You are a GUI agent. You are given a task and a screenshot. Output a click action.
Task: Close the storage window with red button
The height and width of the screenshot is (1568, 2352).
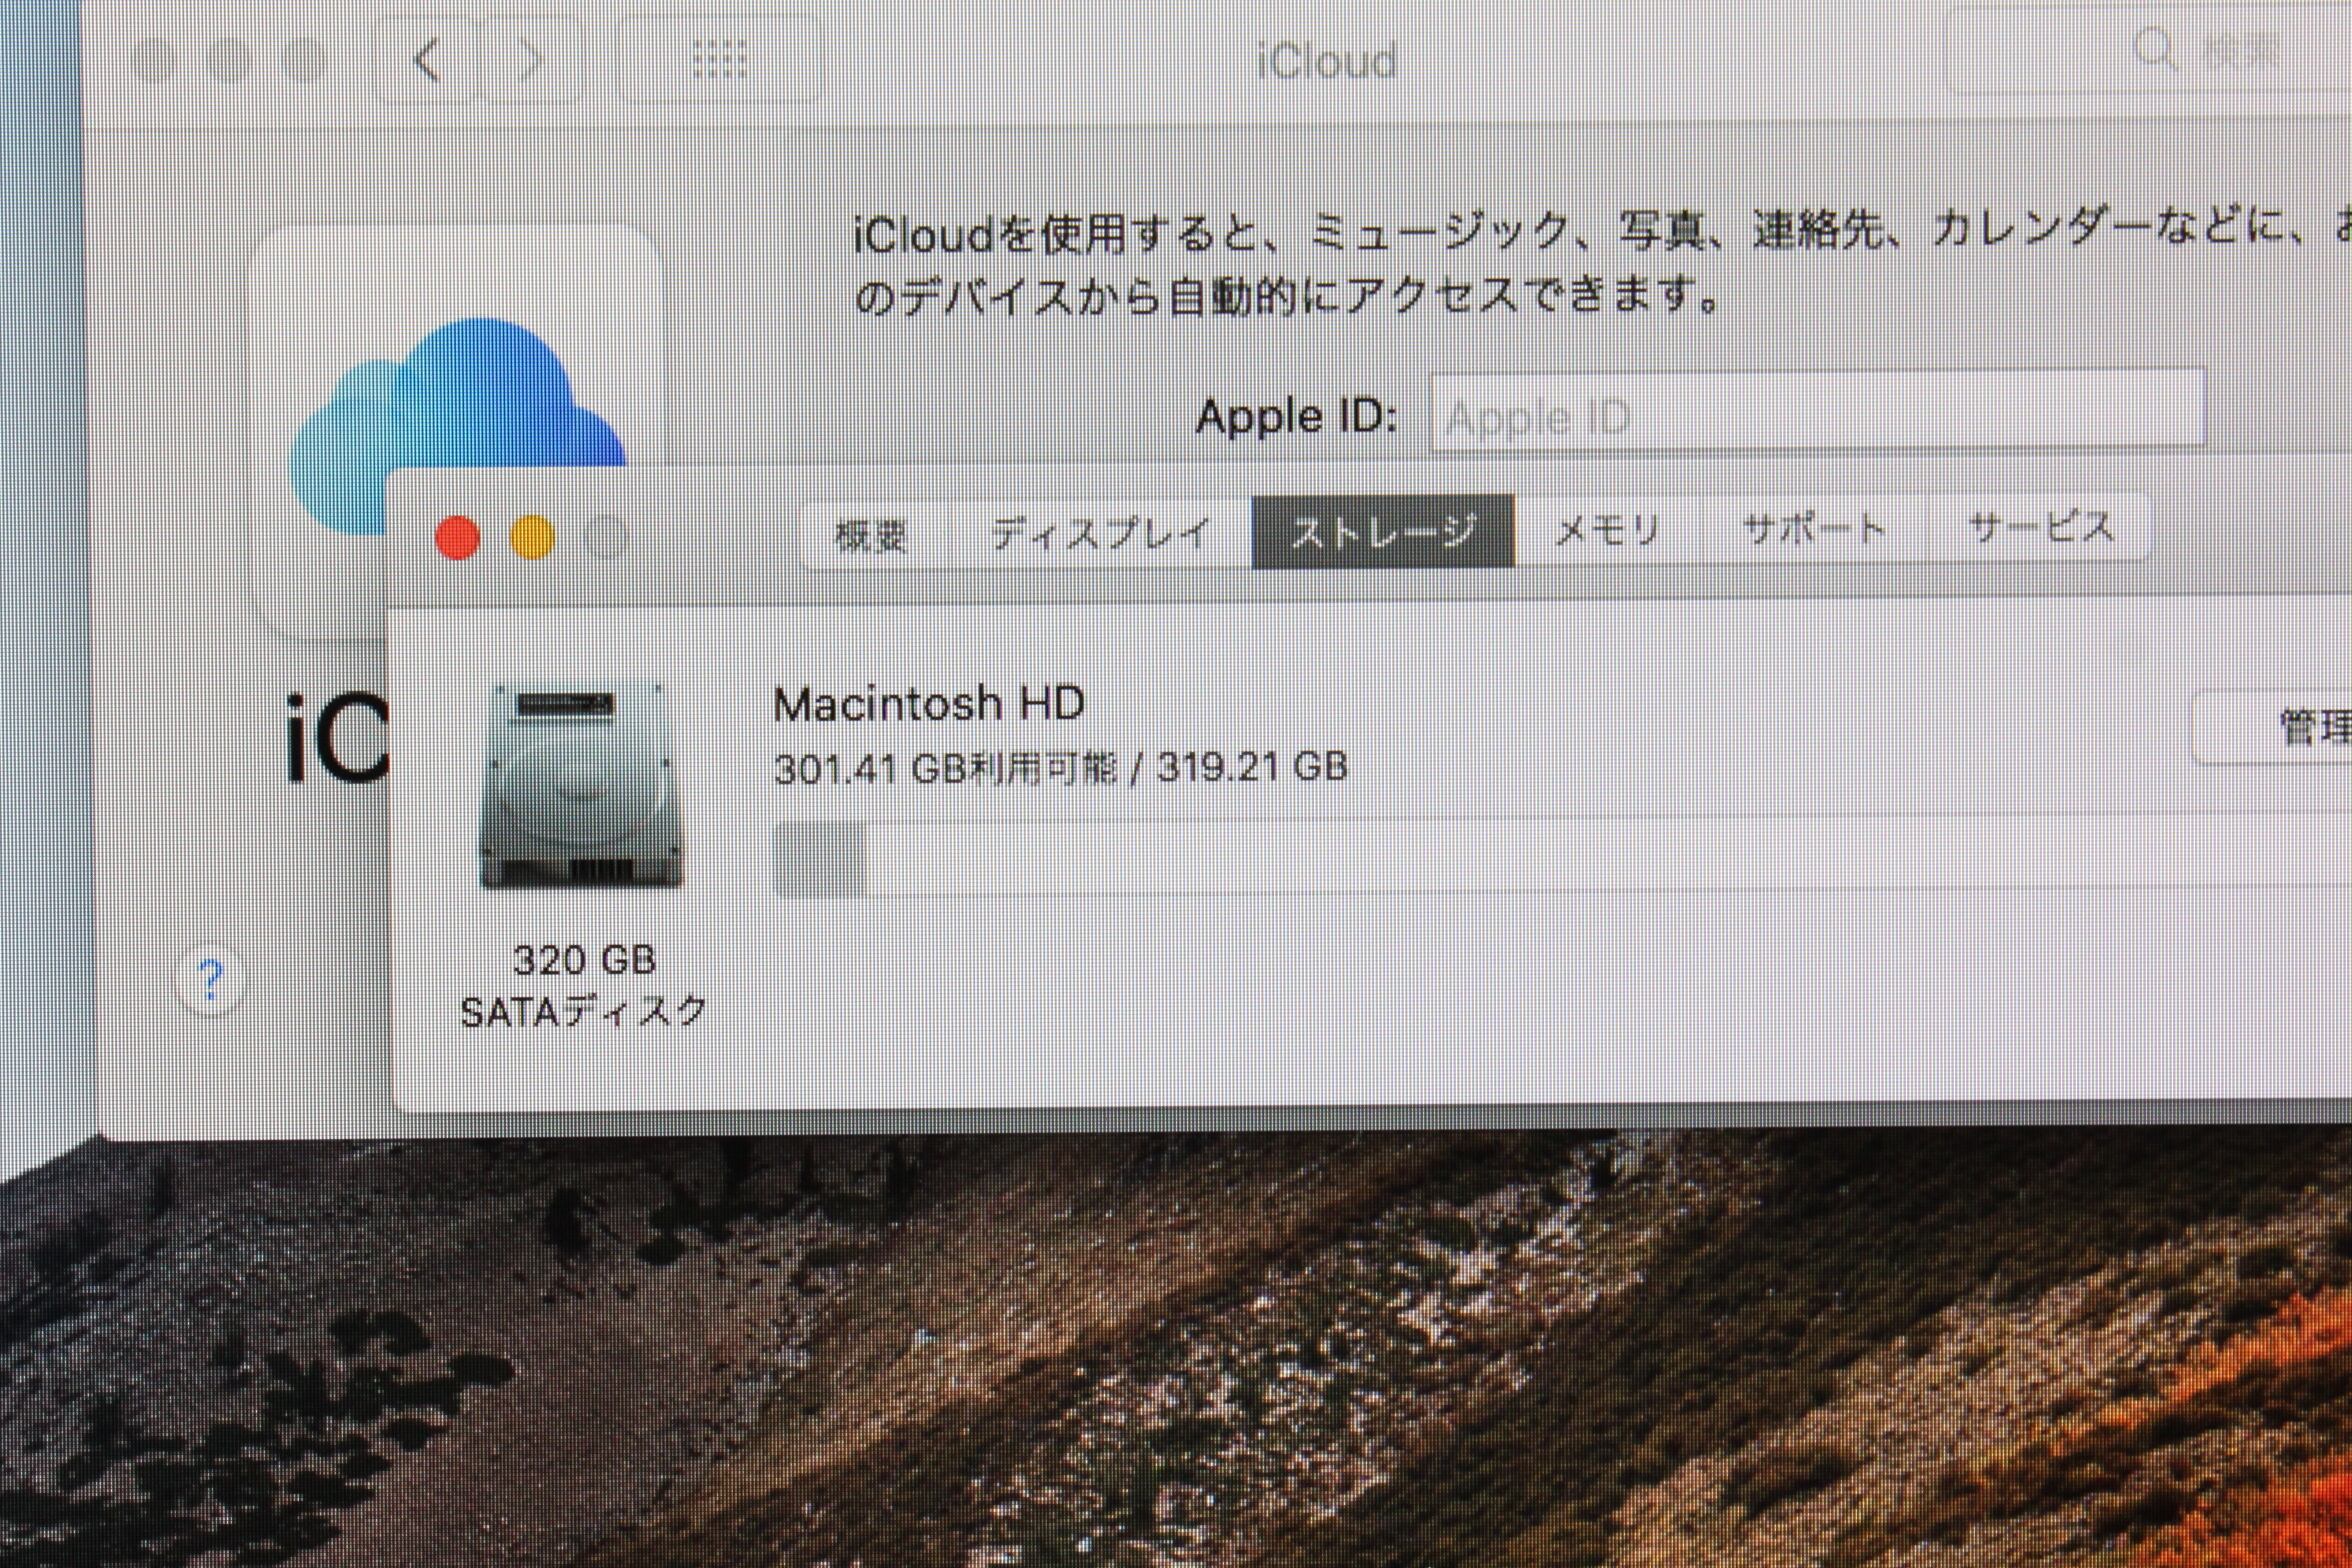[x=458, y=538]
